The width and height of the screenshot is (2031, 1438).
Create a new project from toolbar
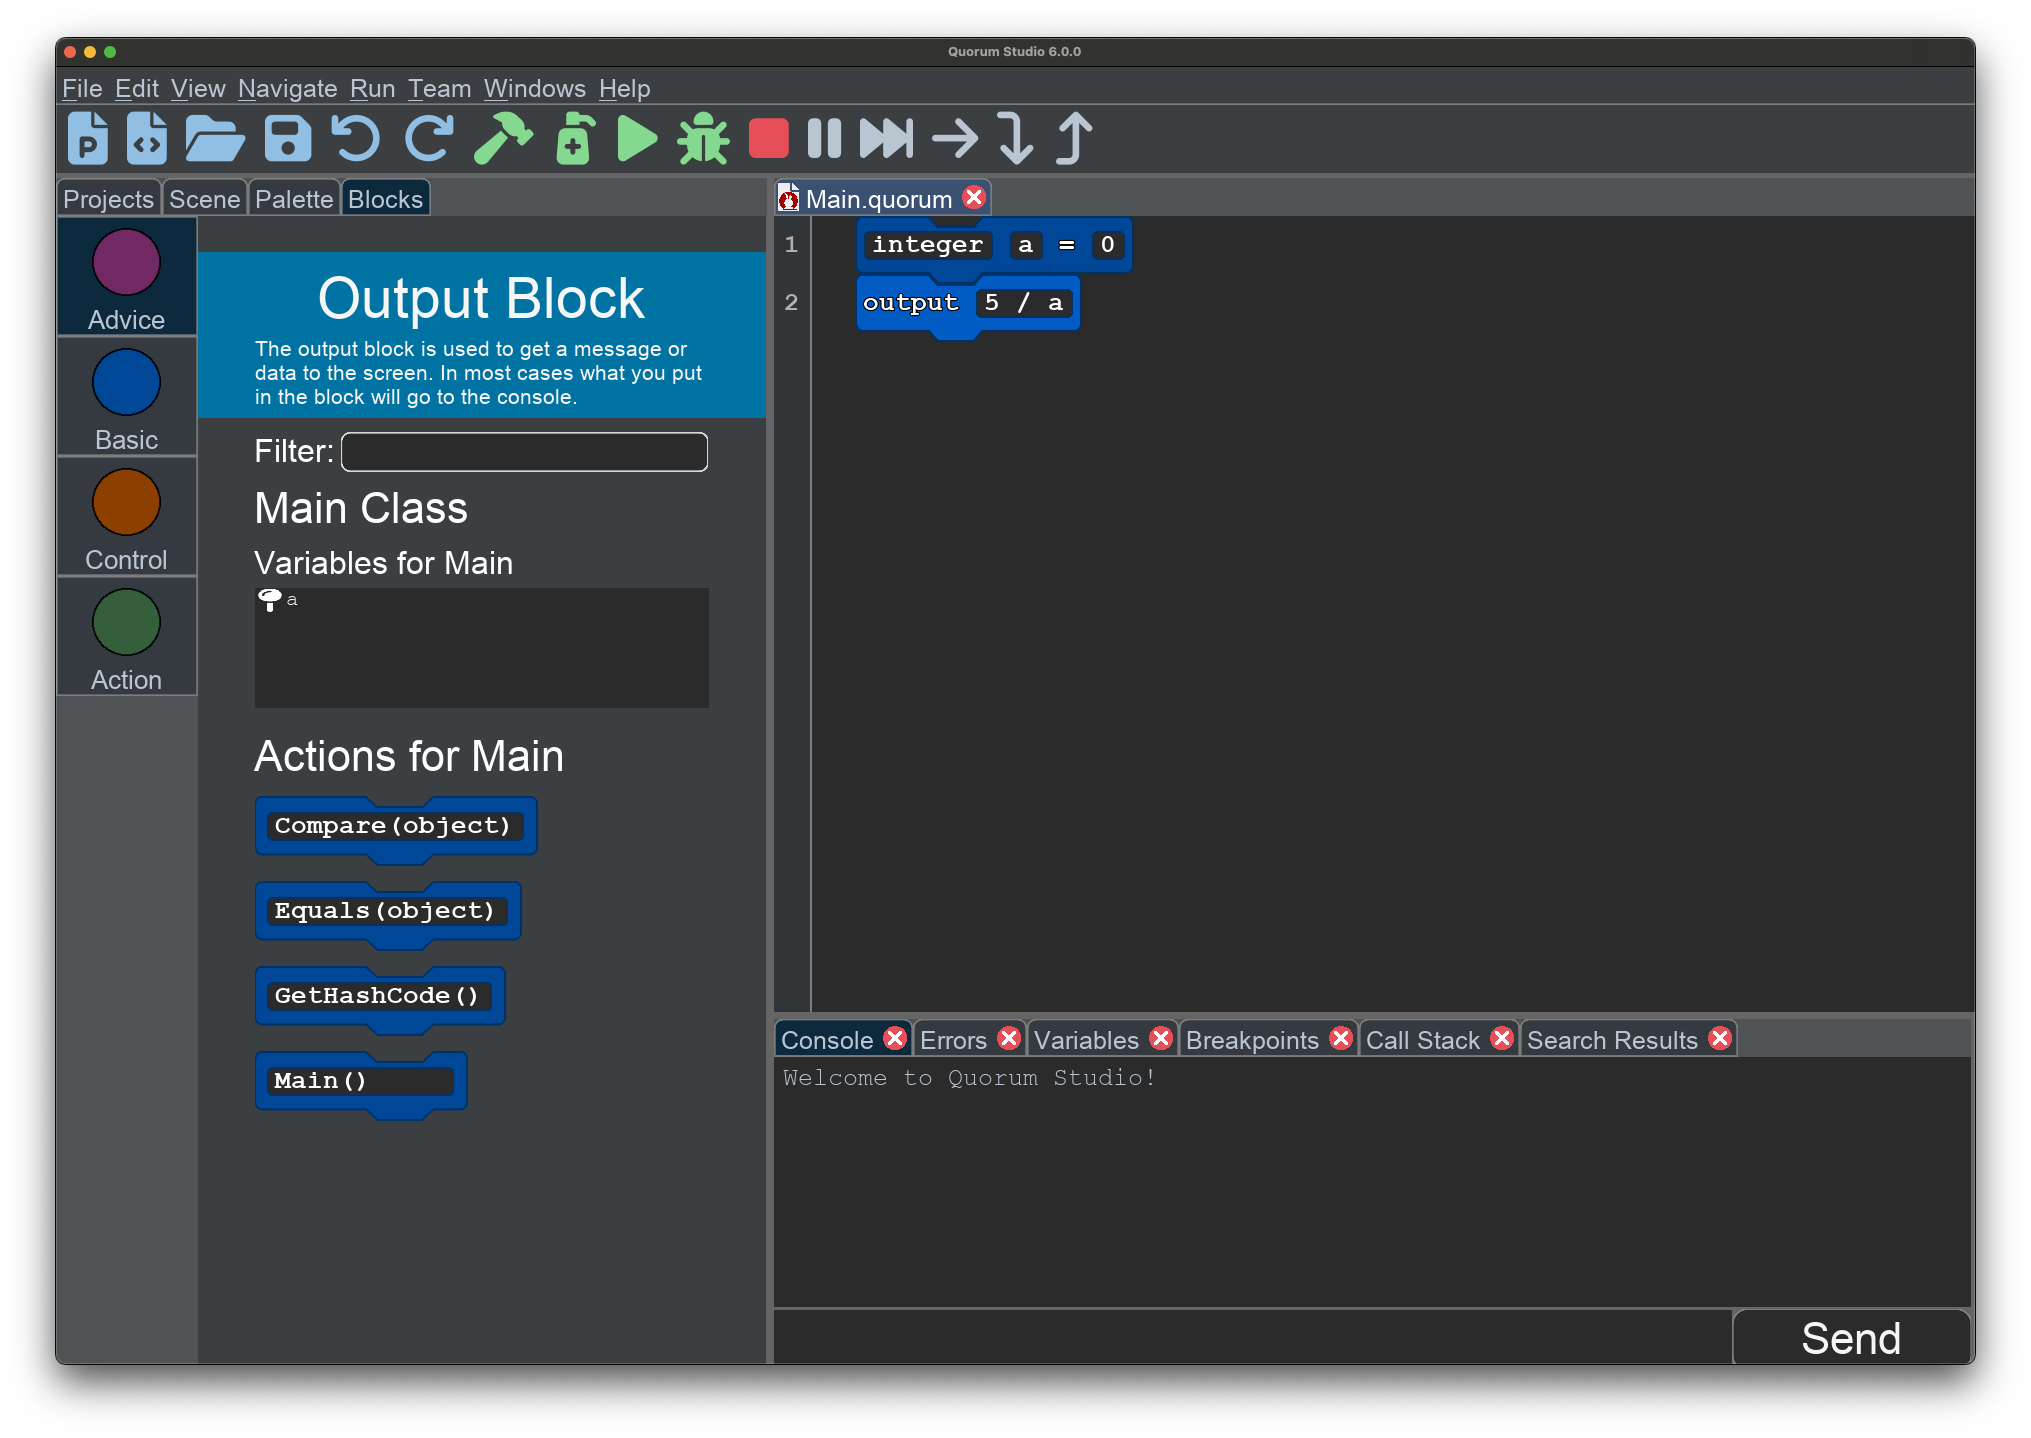(88, 138)
